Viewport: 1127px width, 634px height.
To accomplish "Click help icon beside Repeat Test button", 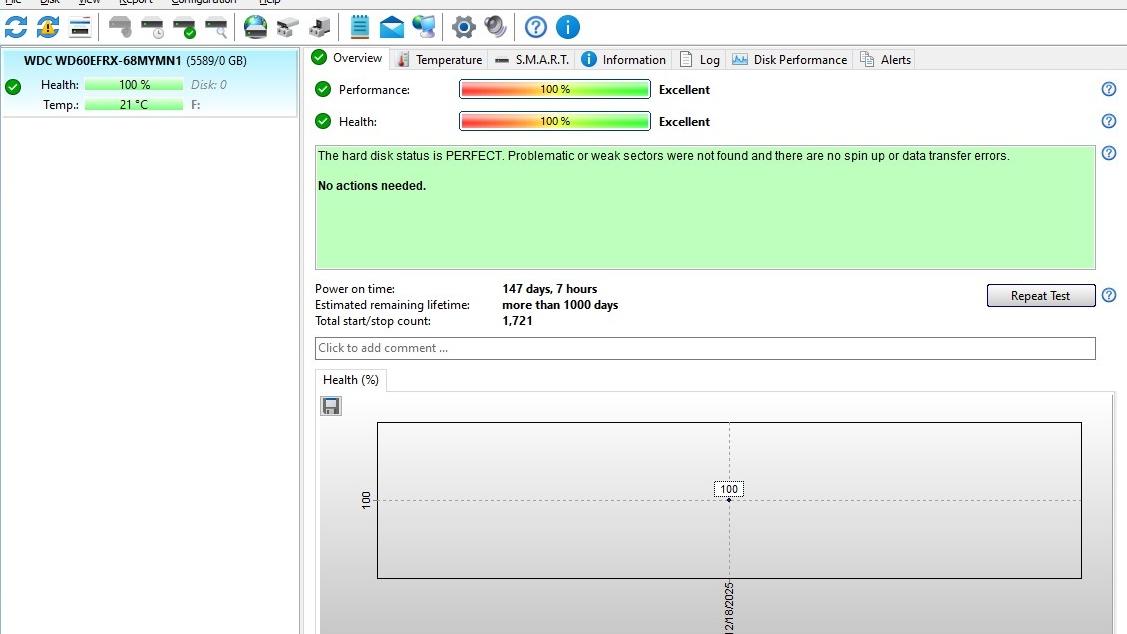I will pos(1108,296).
